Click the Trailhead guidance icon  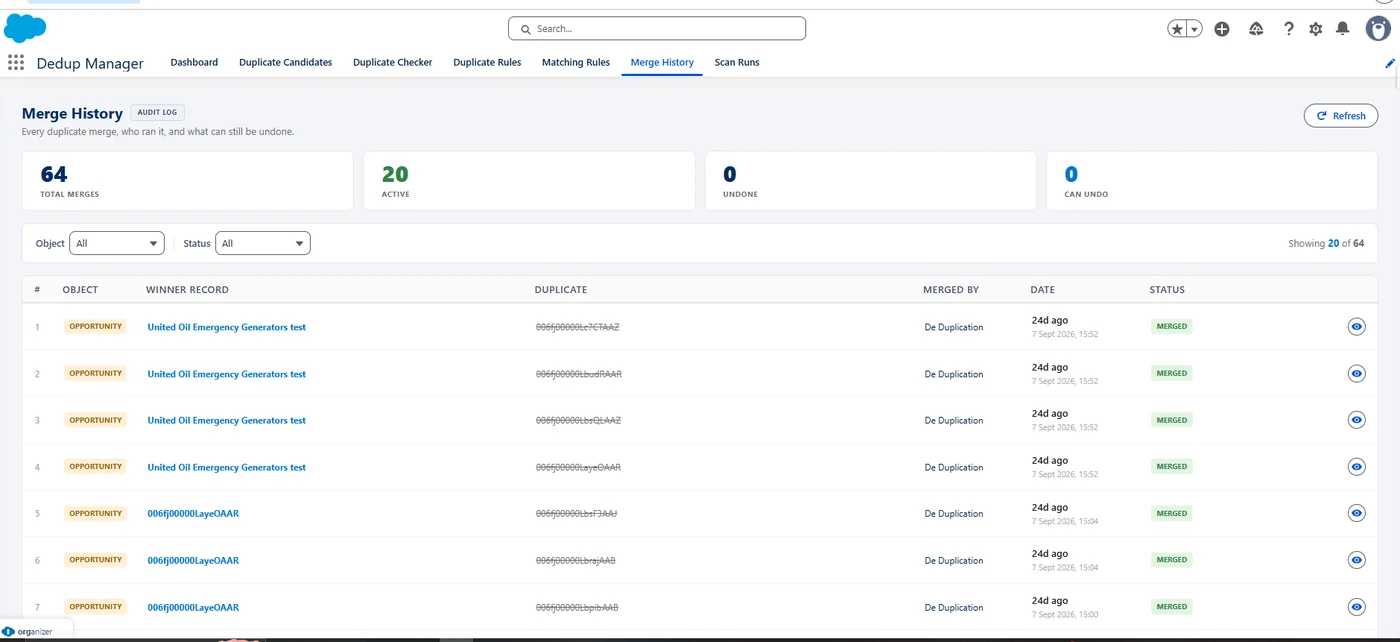click(1256, 29)
